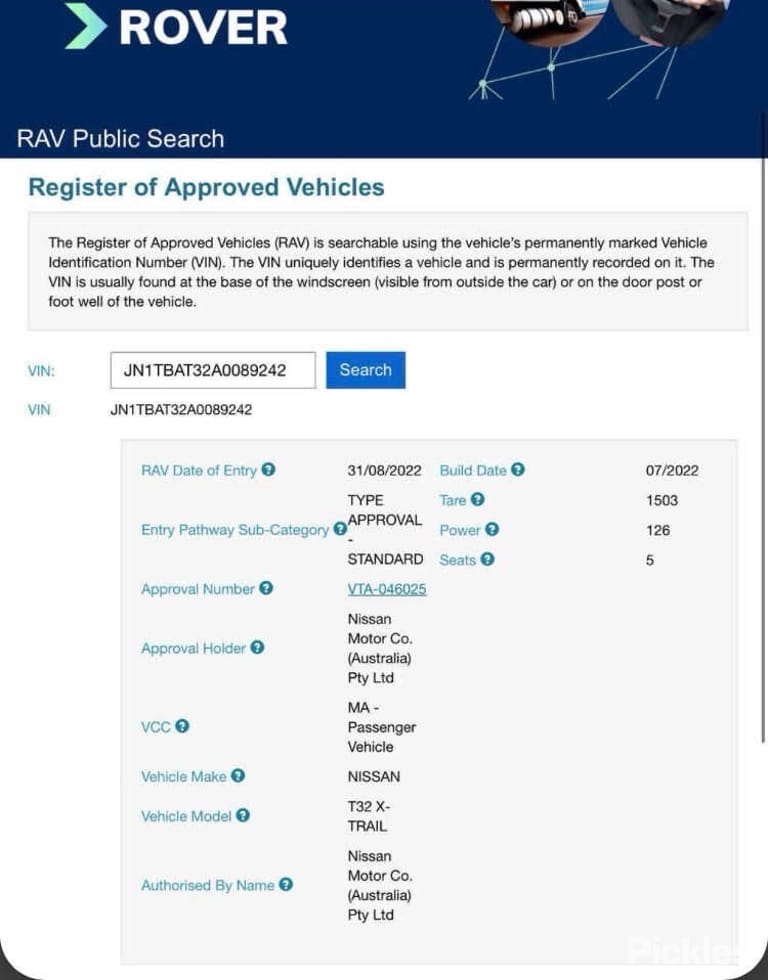The height and width of the screenshot is (980, 768).
Task: Click the Approval Holder label
Action: (193, 649)
